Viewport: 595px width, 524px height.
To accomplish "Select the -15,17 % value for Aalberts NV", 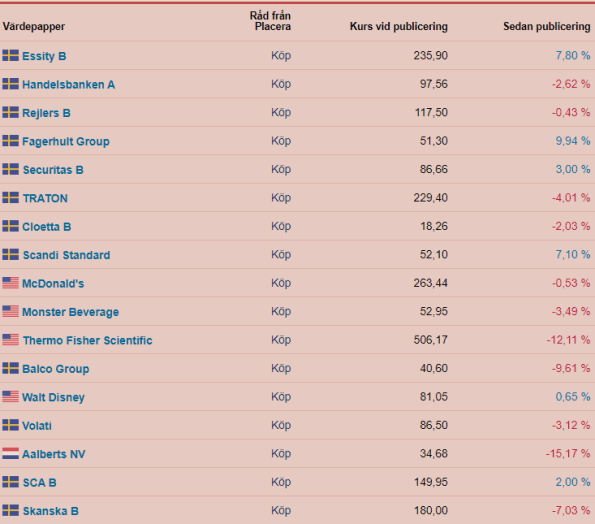I will click(568, 454).
